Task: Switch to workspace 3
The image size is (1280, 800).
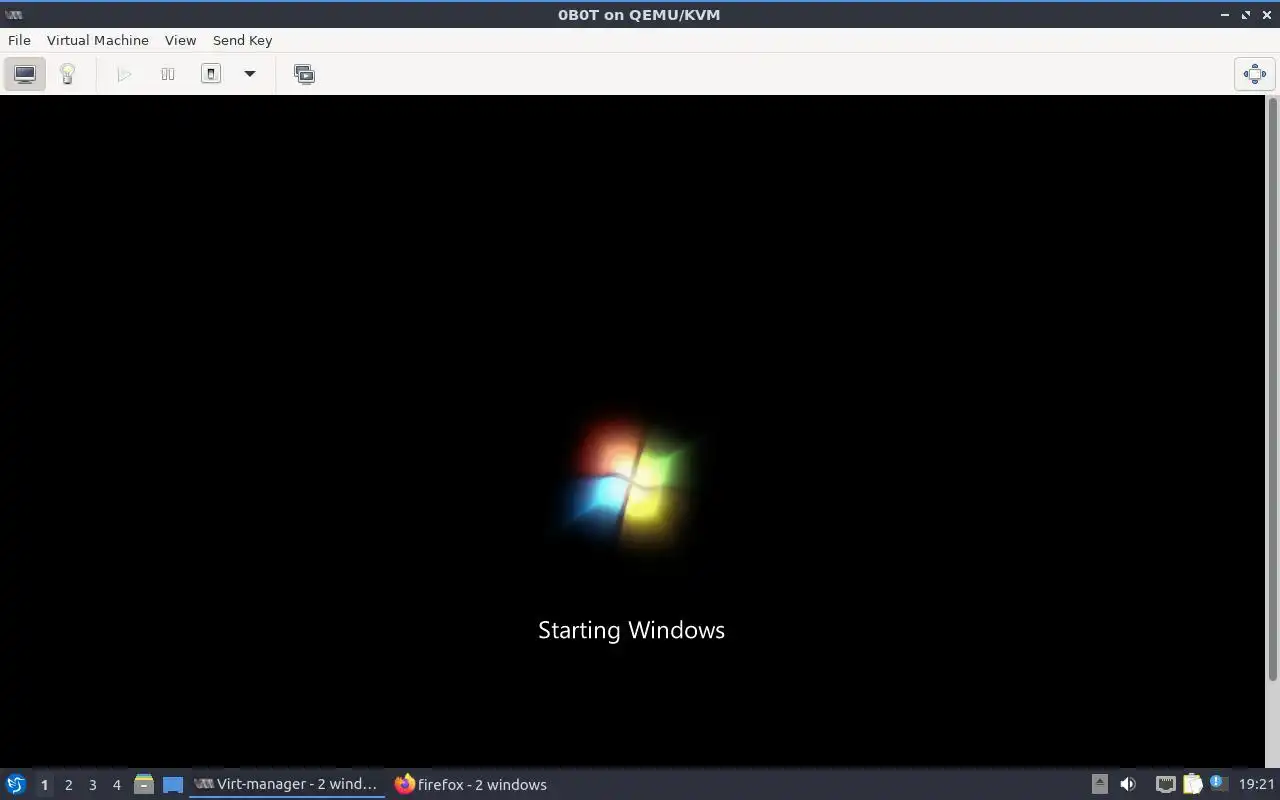Action: click(92, 785)
